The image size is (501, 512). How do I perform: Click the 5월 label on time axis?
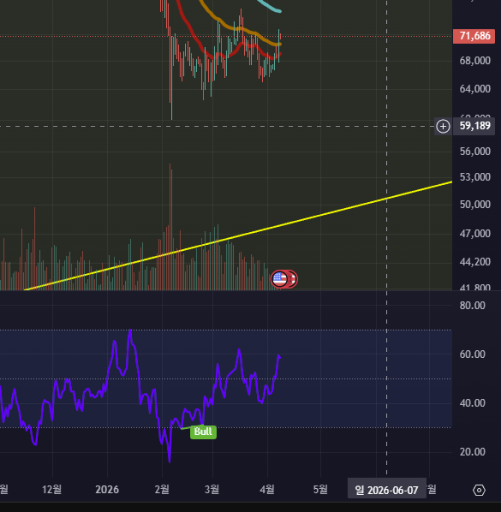320,489
